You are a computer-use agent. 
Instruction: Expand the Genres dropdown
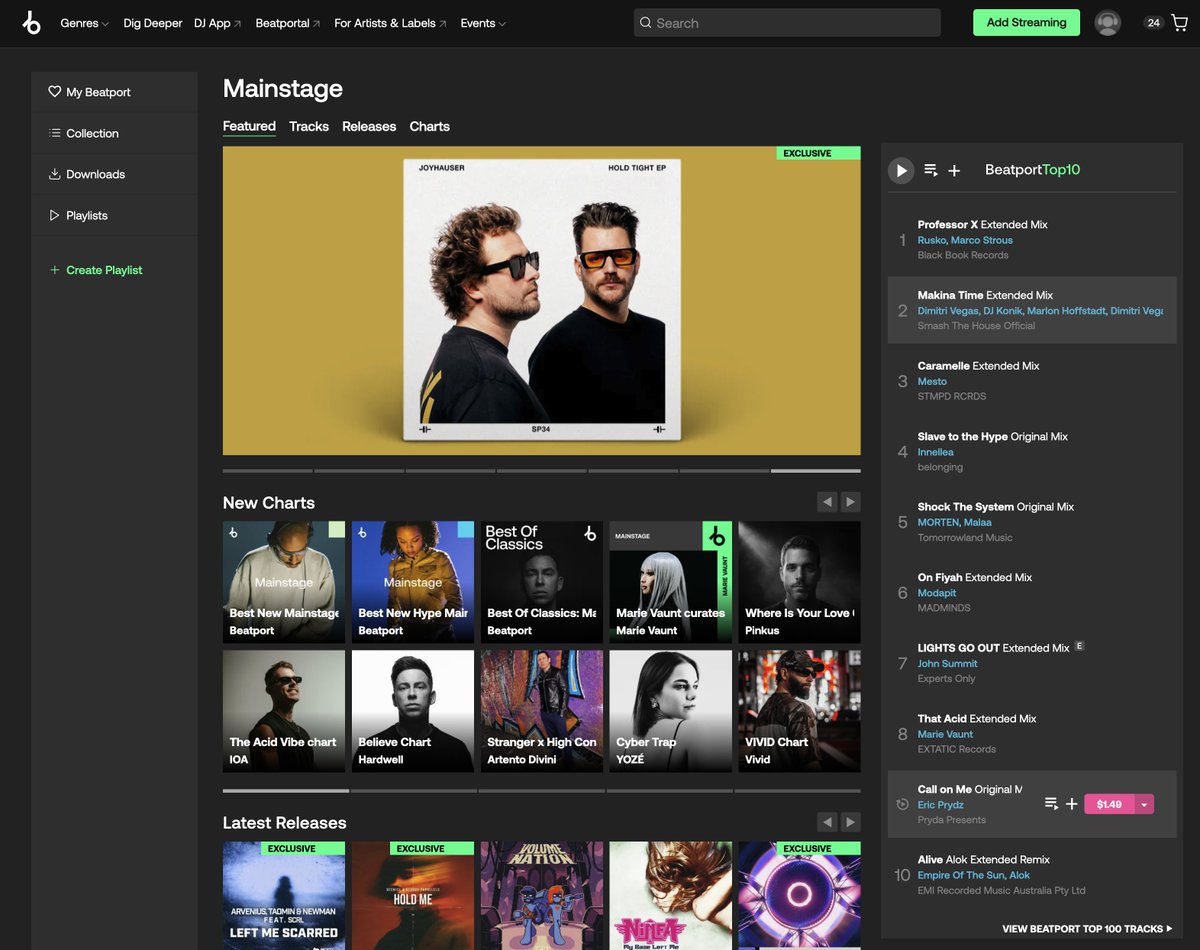tap(85, 23)
